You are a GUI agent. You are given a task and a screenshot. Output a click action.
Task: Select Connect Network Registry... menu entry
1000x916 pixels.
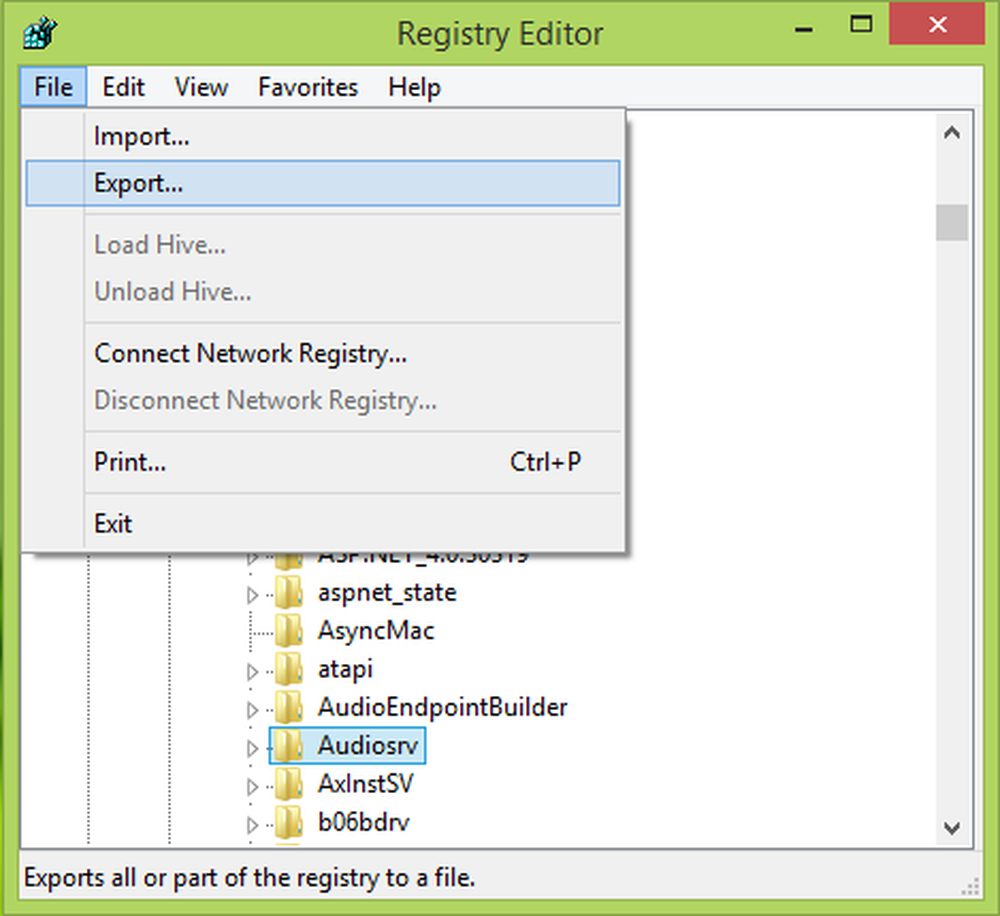(x=250, y=353)
